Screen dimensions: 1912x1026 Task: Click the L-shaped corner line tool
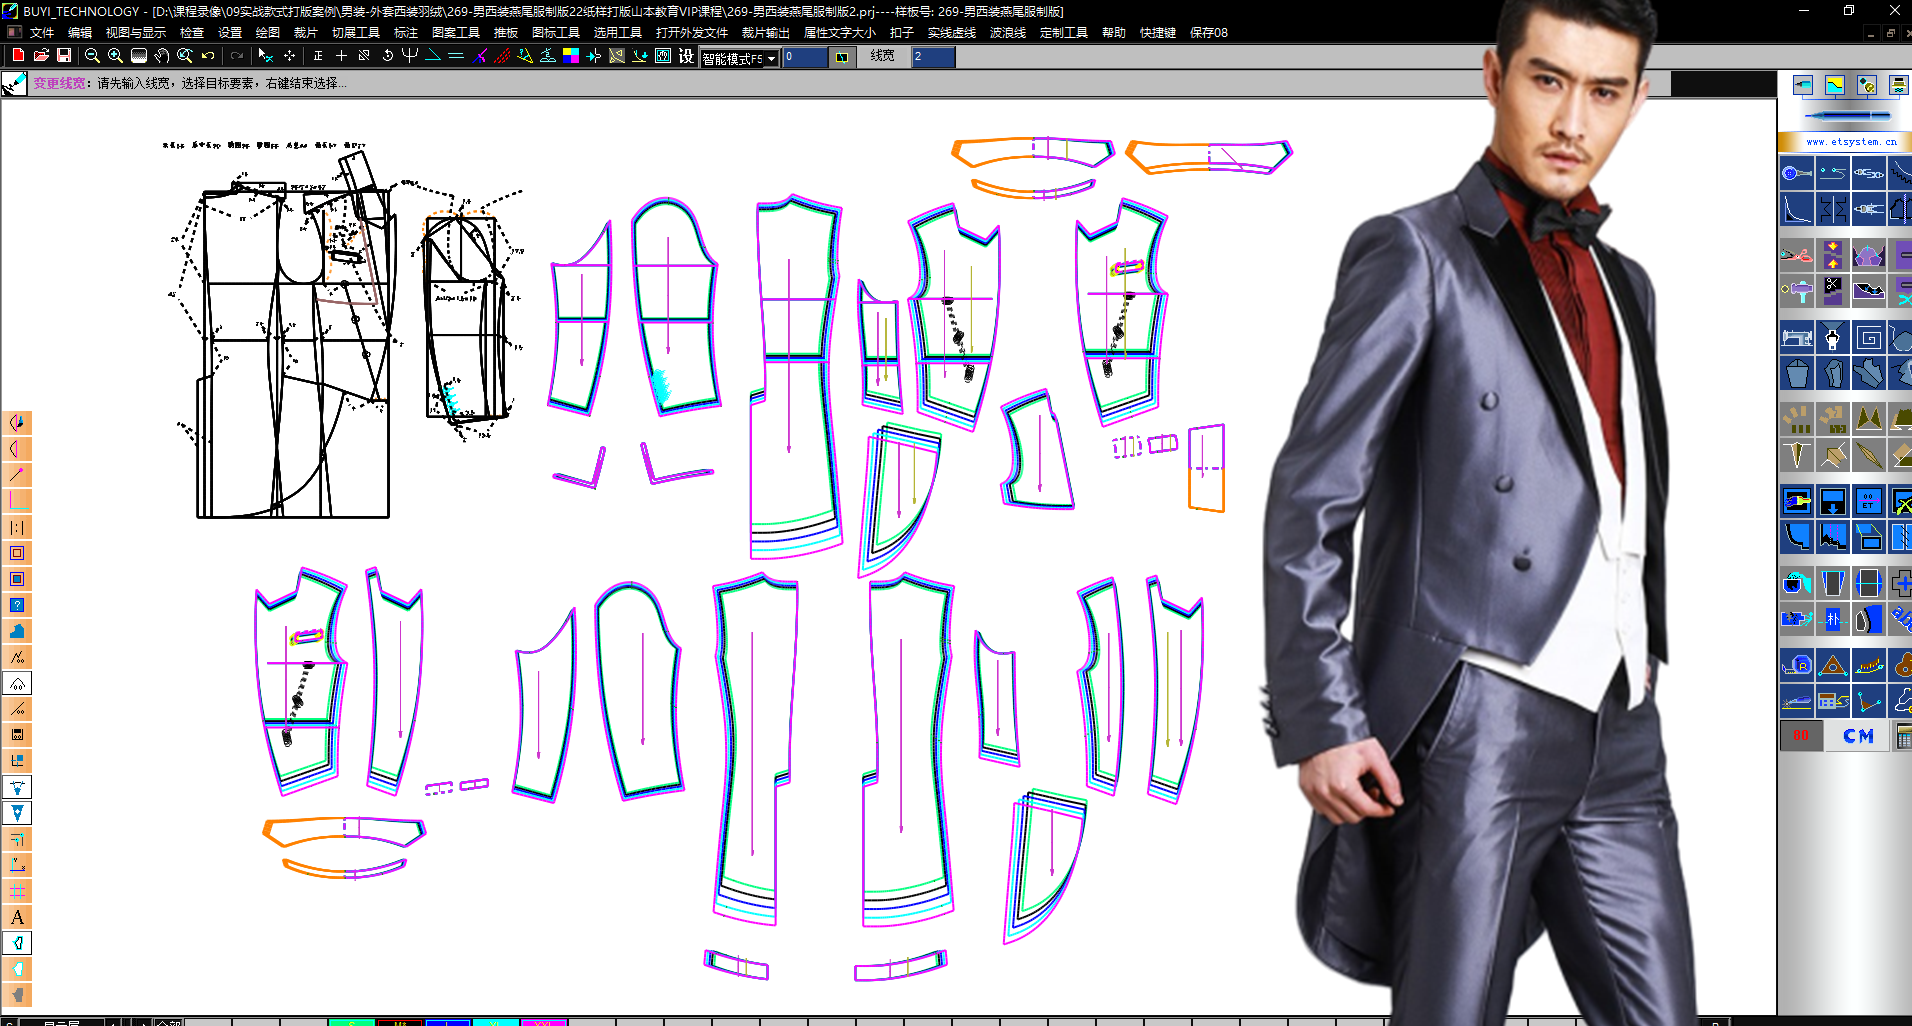pyautogui.click(x=17, y=500)
